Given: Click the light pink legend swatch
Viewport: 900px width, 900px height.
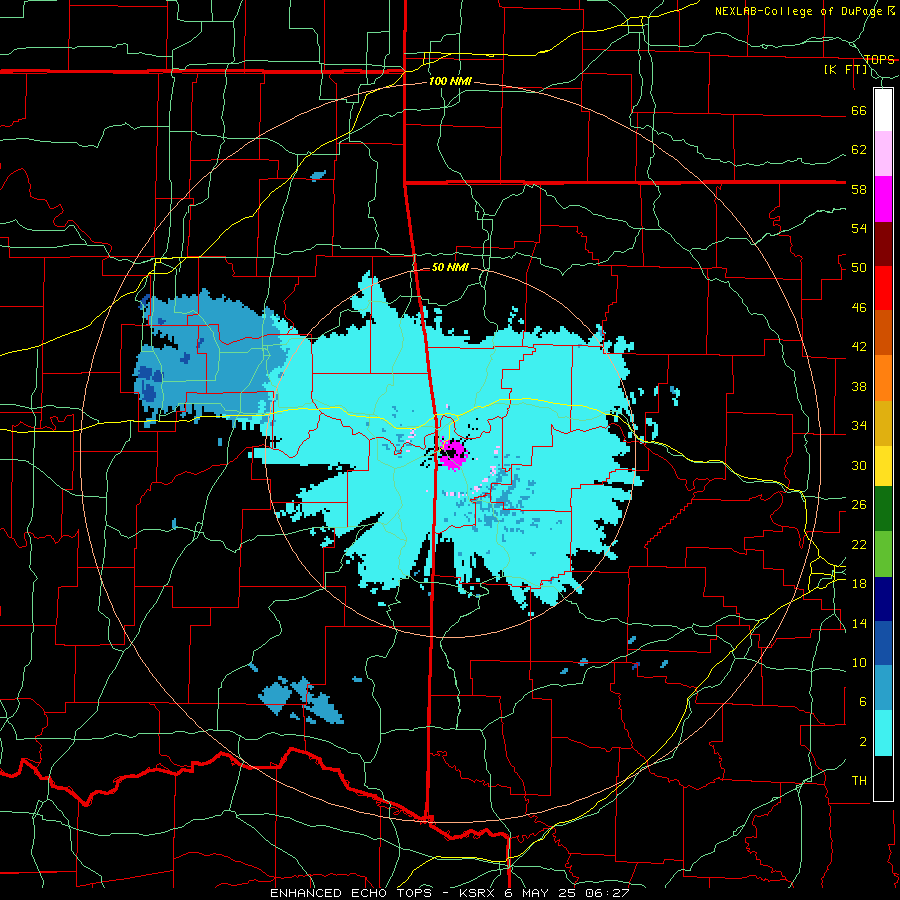Looking at the screenshot, I should click(883, 153).
